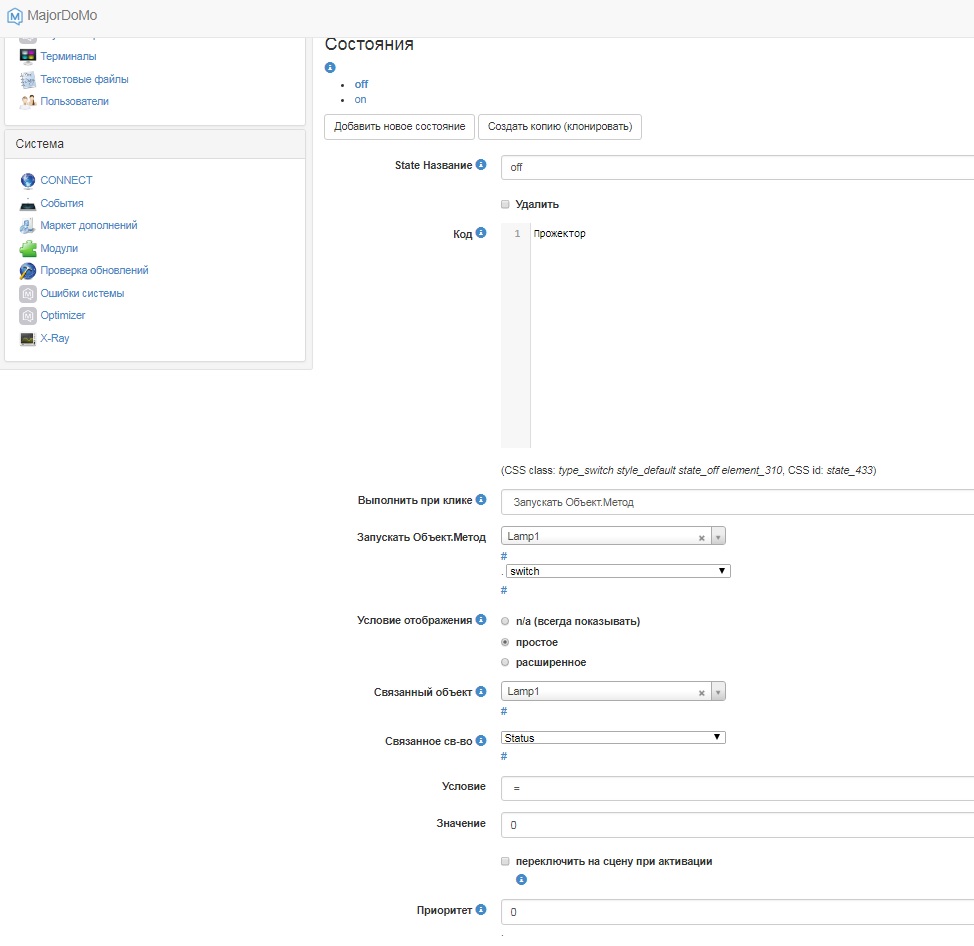Open Ошибки системы menu item
The width and height of the screenshot is (974, 946).
tap(82, 294)
